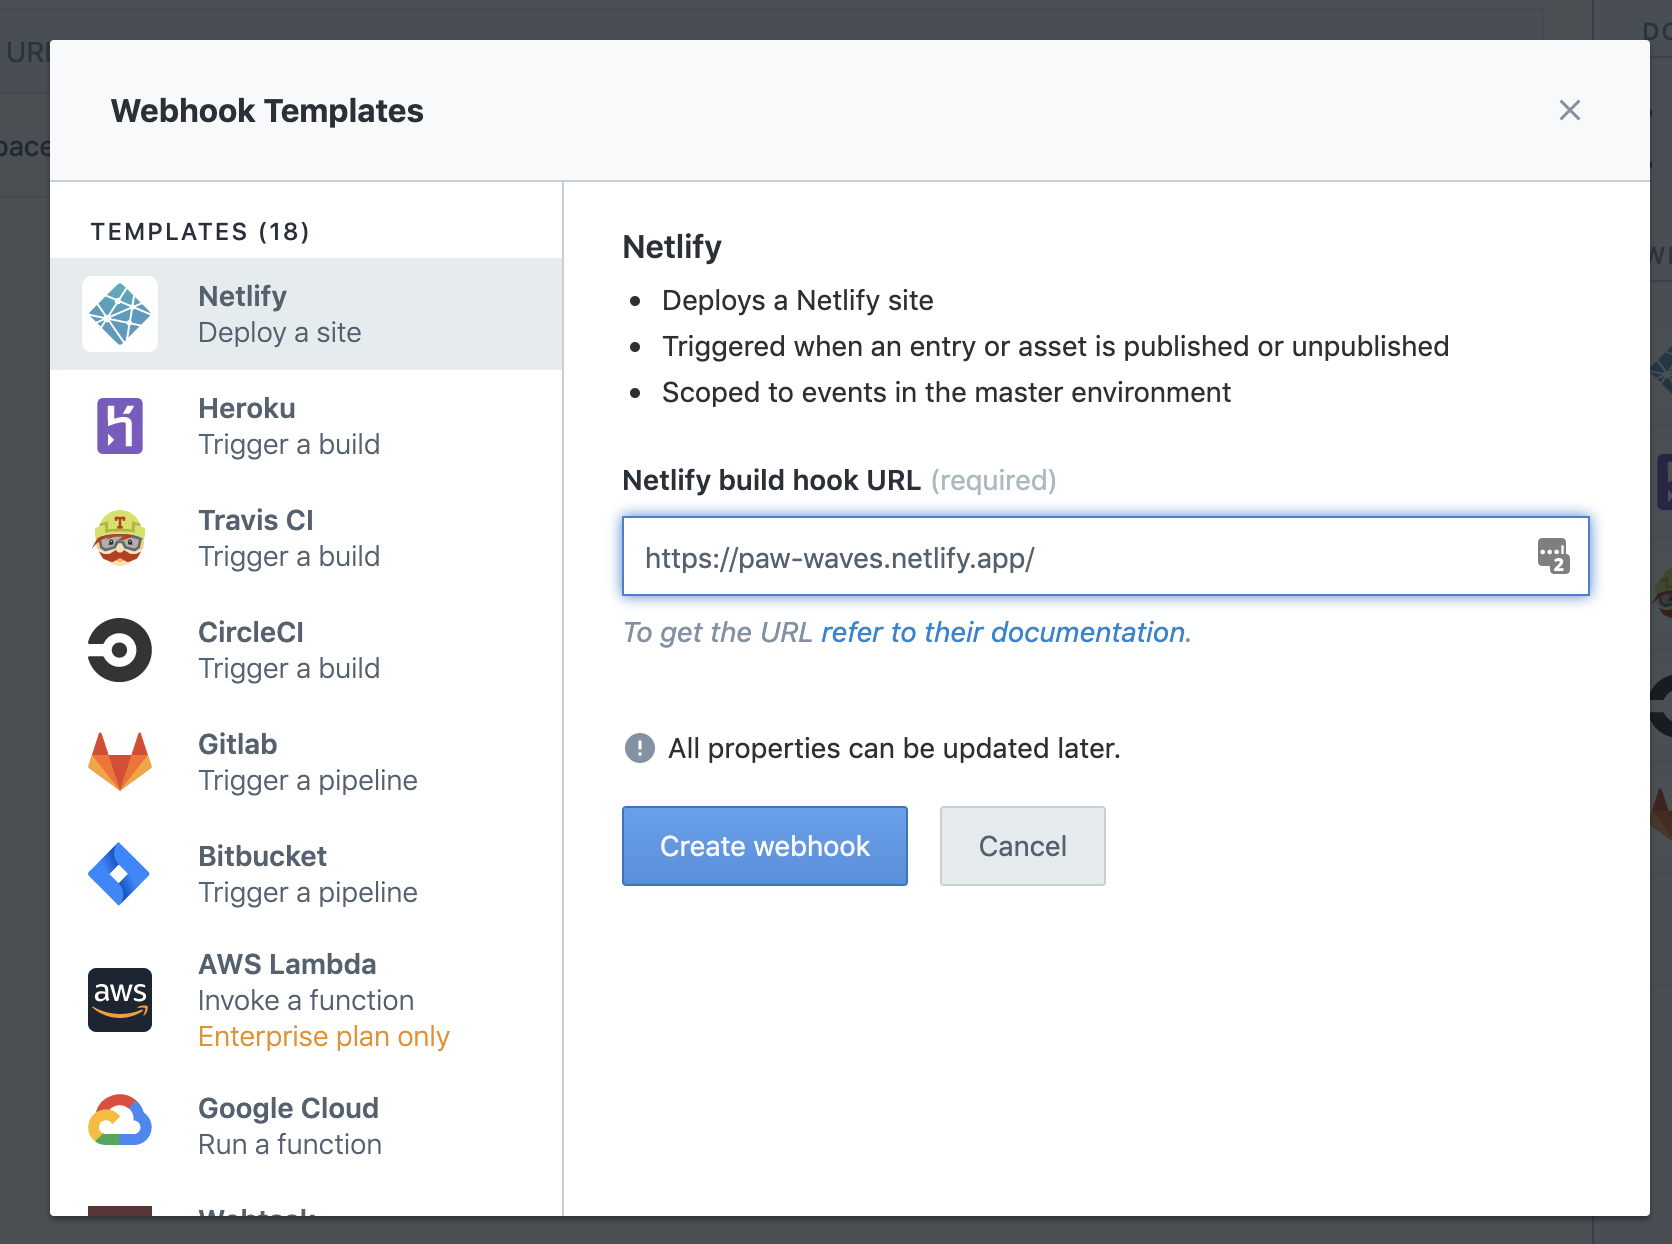1672x1244 pixels.
Task: Select the Netlify template logo icon
Action: click(120, 313)
